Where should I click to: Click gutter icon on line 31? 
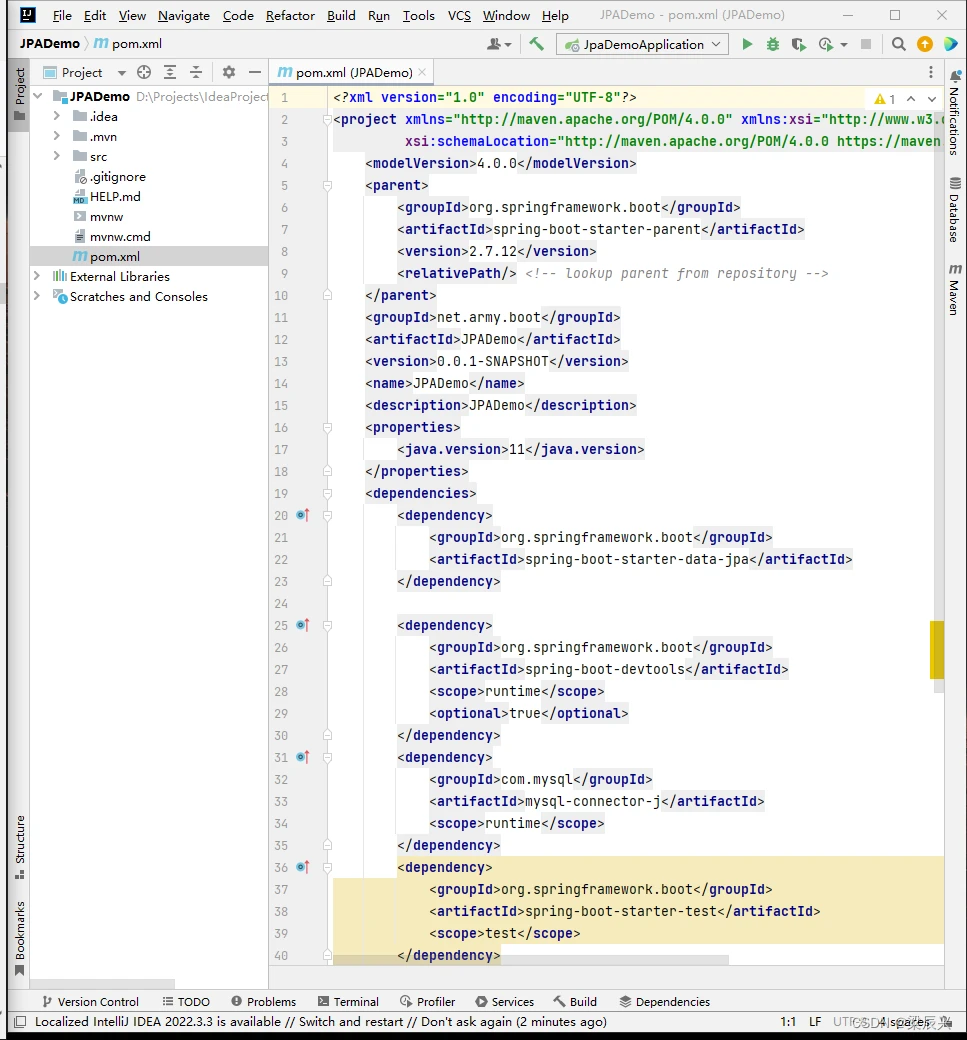pos(303,757)
